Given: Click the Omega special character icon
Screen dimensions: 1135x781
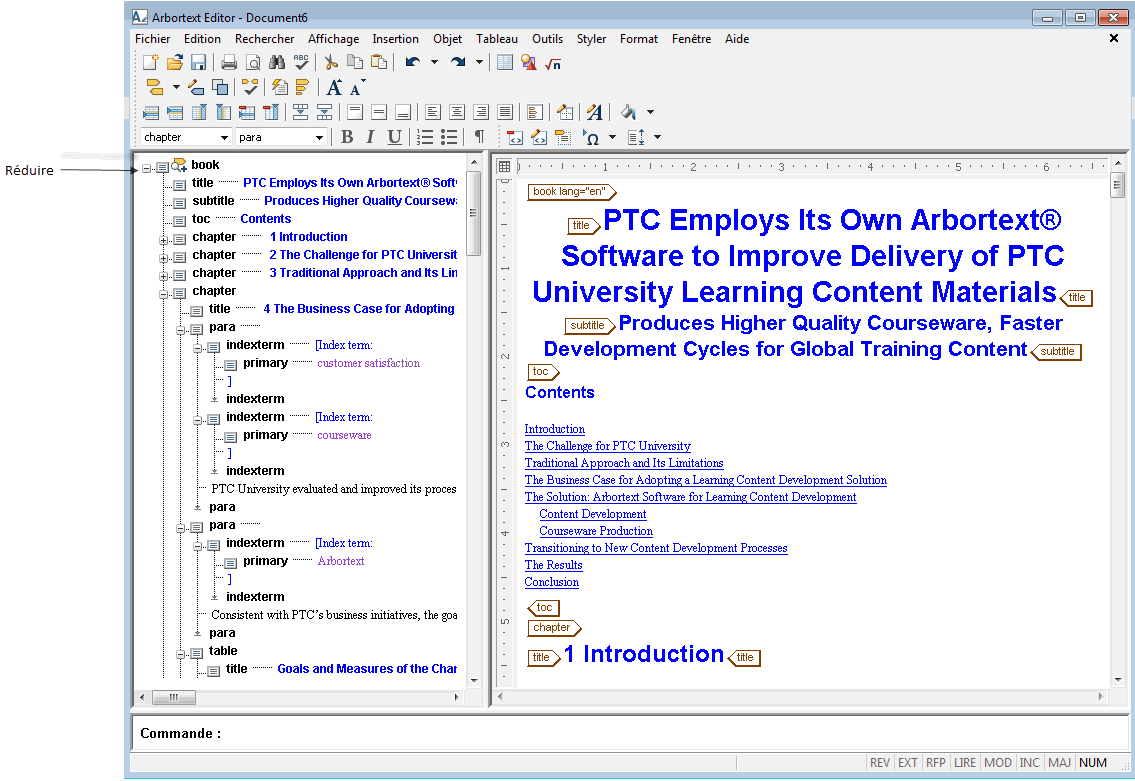Looking at the screenshot, I should pyautogui.click(x=591, y=138).
